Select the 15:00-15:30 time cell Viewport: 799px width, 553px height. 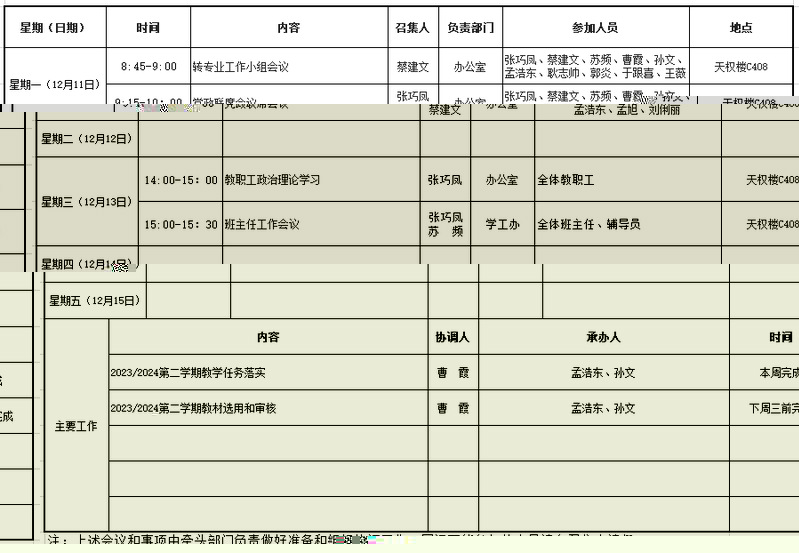[x=180, y=224]
